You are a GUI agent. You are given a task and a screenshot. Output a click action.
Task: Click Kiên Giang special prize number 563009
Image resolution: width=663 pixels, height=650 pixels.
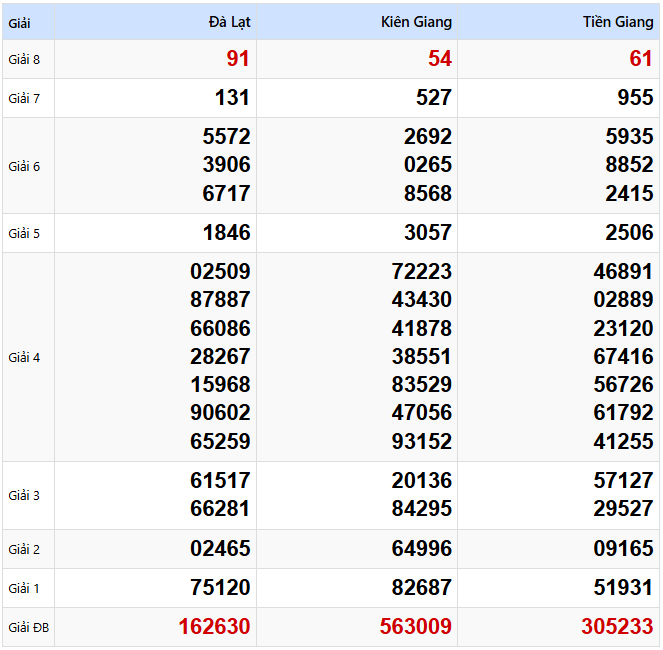(415, 627)
